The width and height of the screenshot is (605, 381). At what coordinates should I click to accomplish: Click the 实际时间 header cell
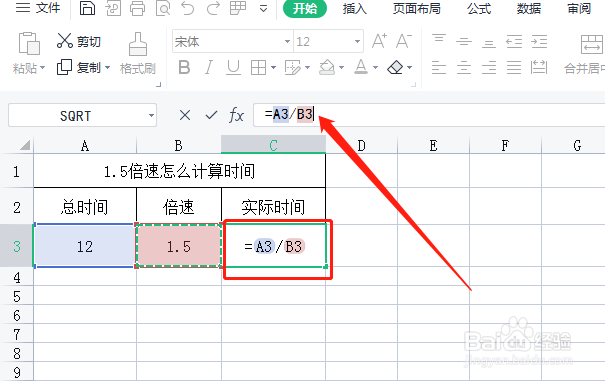(x=274, y=207)
